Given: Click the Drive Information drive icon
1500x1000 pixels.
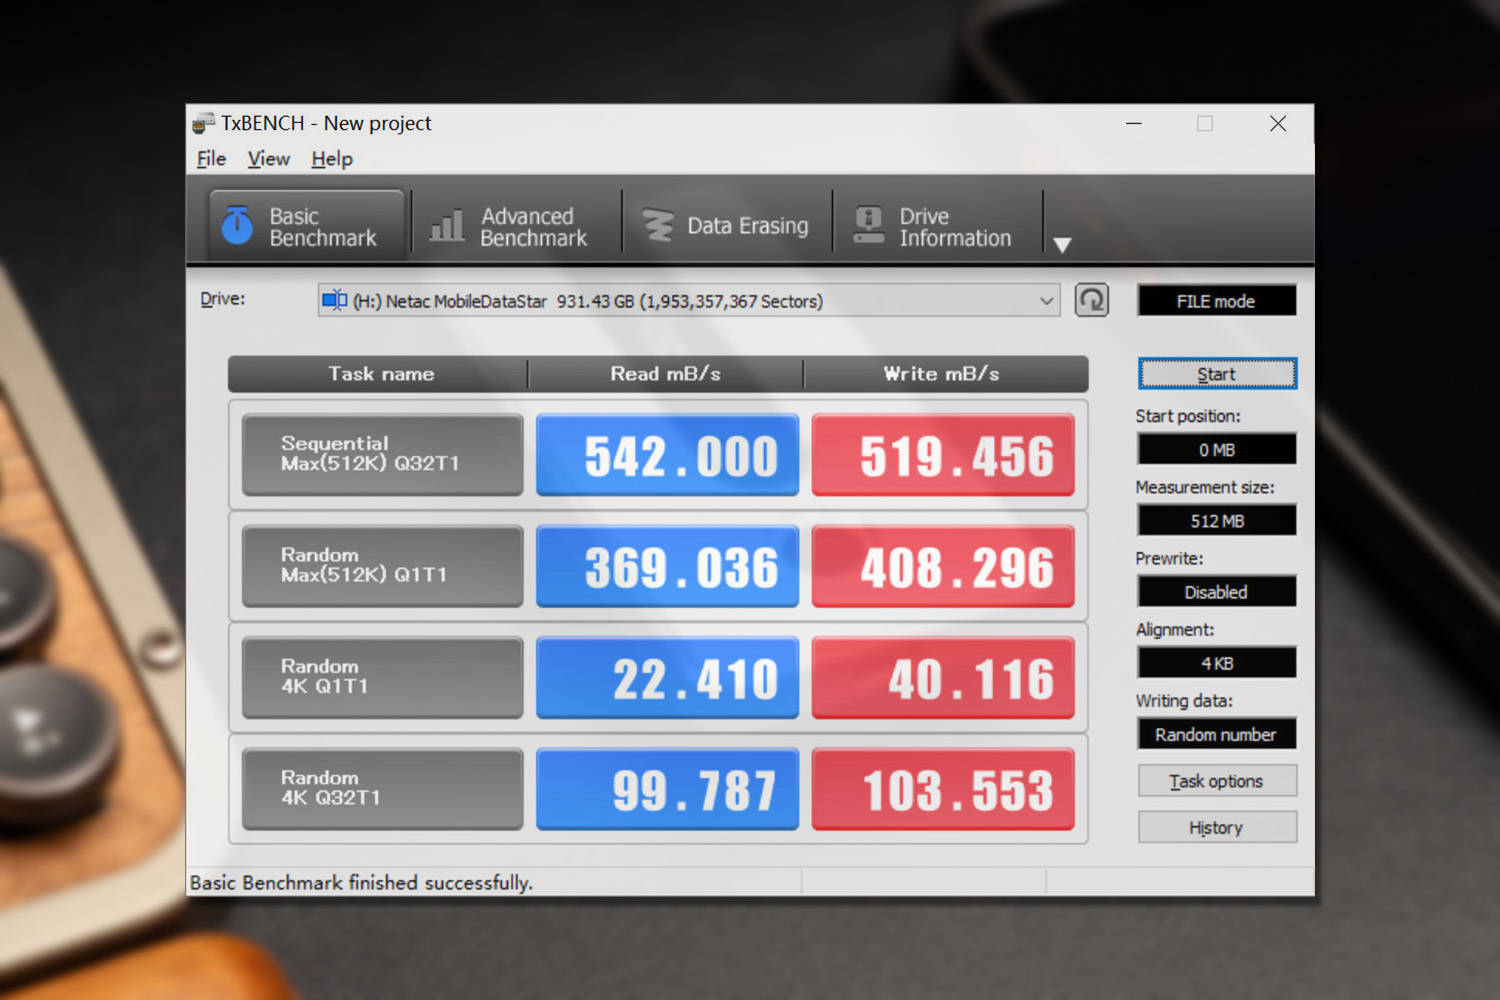Looking at the screenshot, I should (x=869, y=225).
